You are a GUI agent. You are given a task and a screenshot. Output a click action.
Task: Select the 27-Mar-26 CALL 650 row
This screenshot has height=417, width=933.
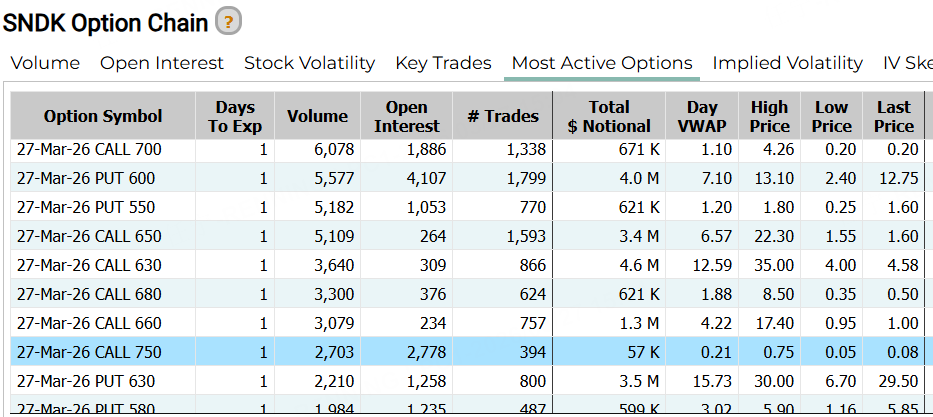89,236
